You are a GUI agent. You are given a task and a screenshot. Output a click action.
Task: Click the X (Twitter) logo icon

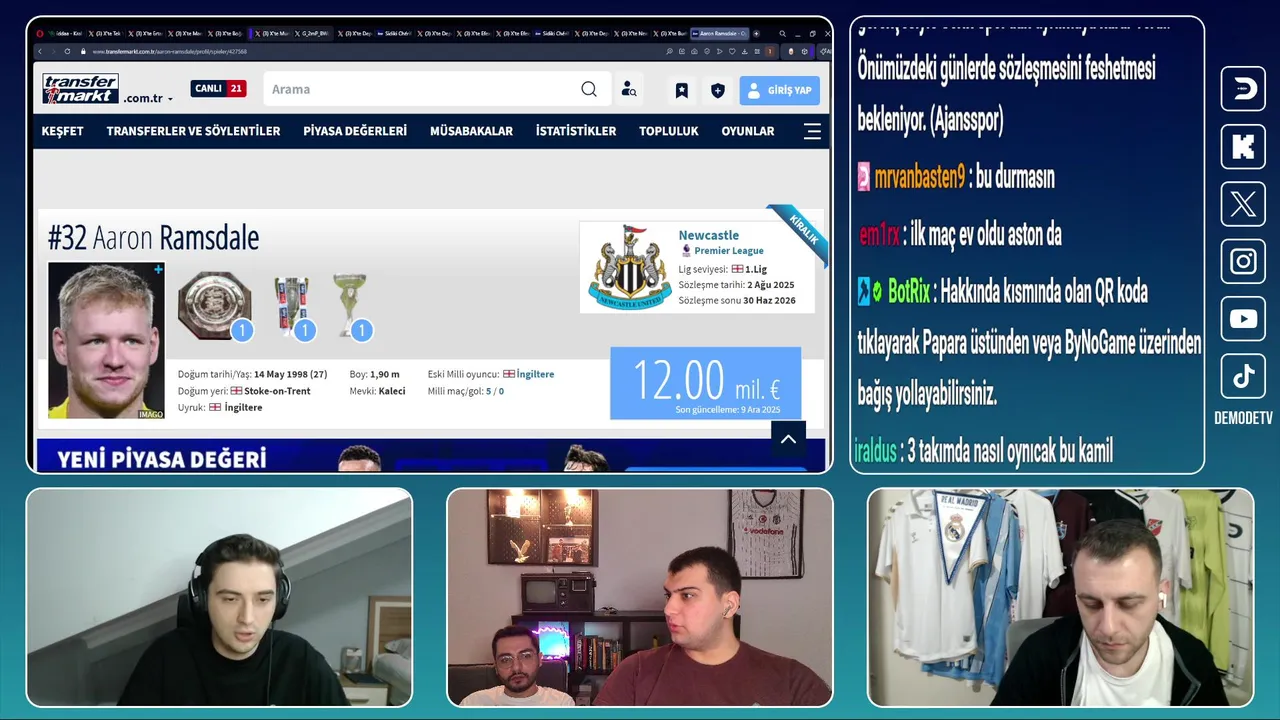1243,204
